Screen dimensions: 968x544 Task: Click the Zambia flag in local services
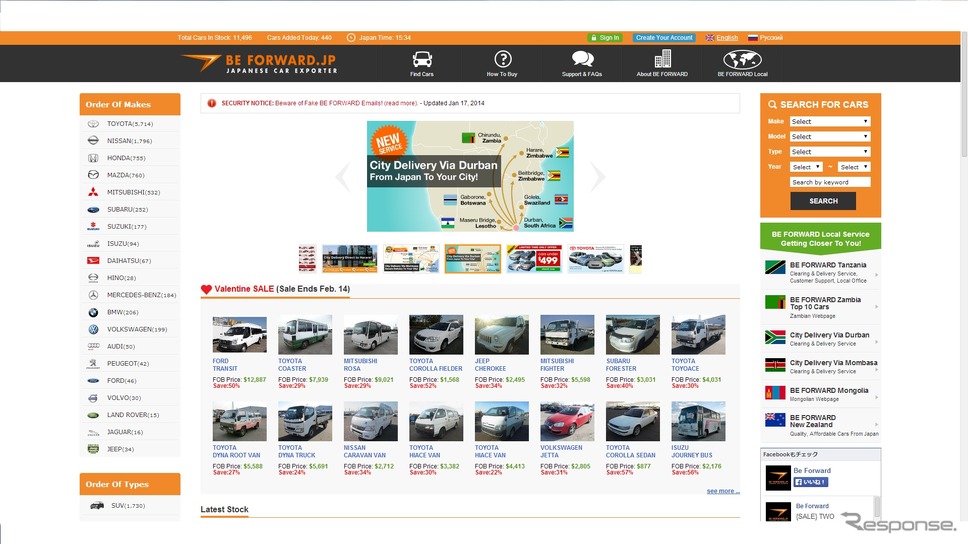tap(775, 302)
